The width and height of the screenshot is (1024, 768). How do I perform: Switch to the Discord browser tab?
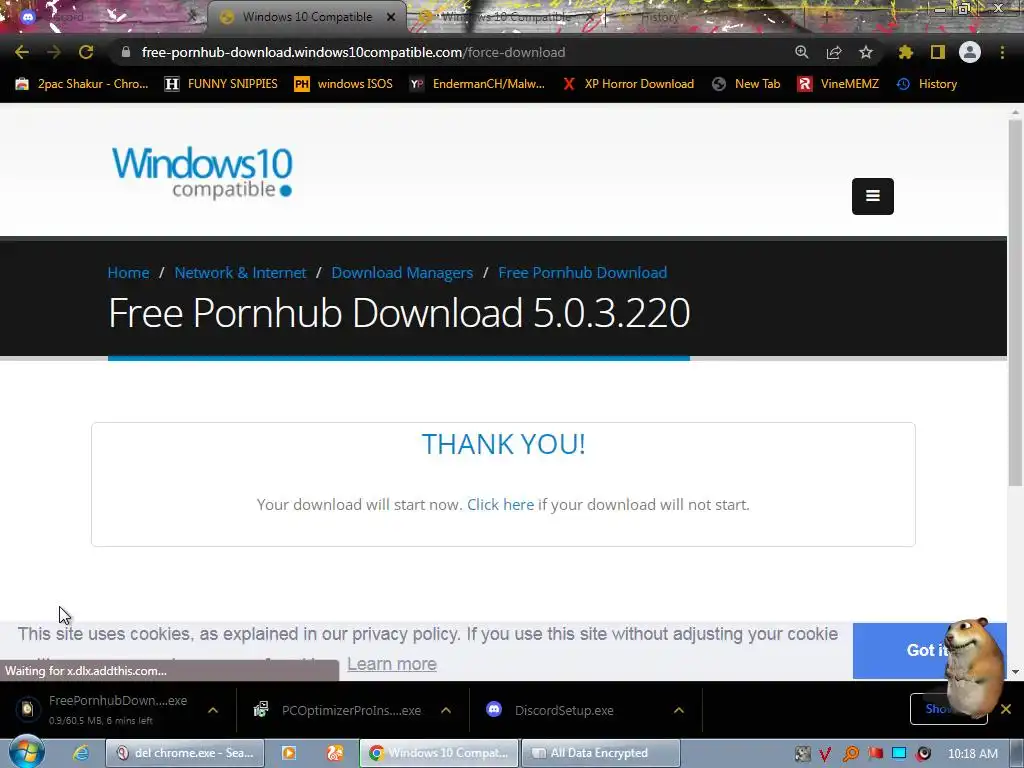(x=98, y=17)
